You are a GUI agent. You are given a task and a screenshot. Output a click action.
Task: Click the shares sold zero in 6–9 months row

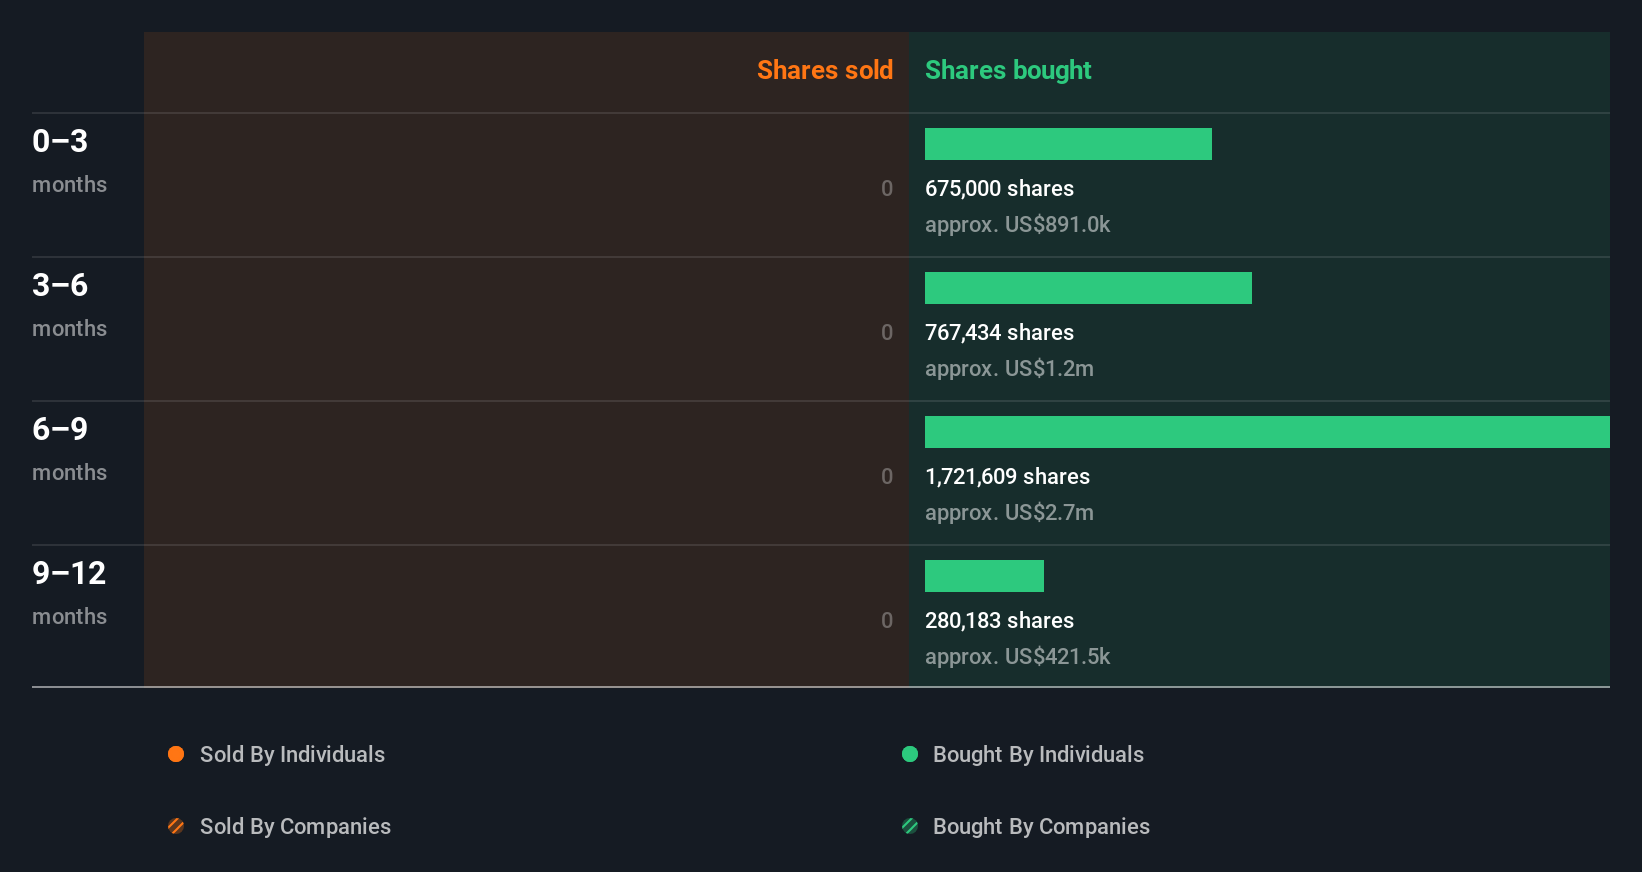tap(887, 476)
